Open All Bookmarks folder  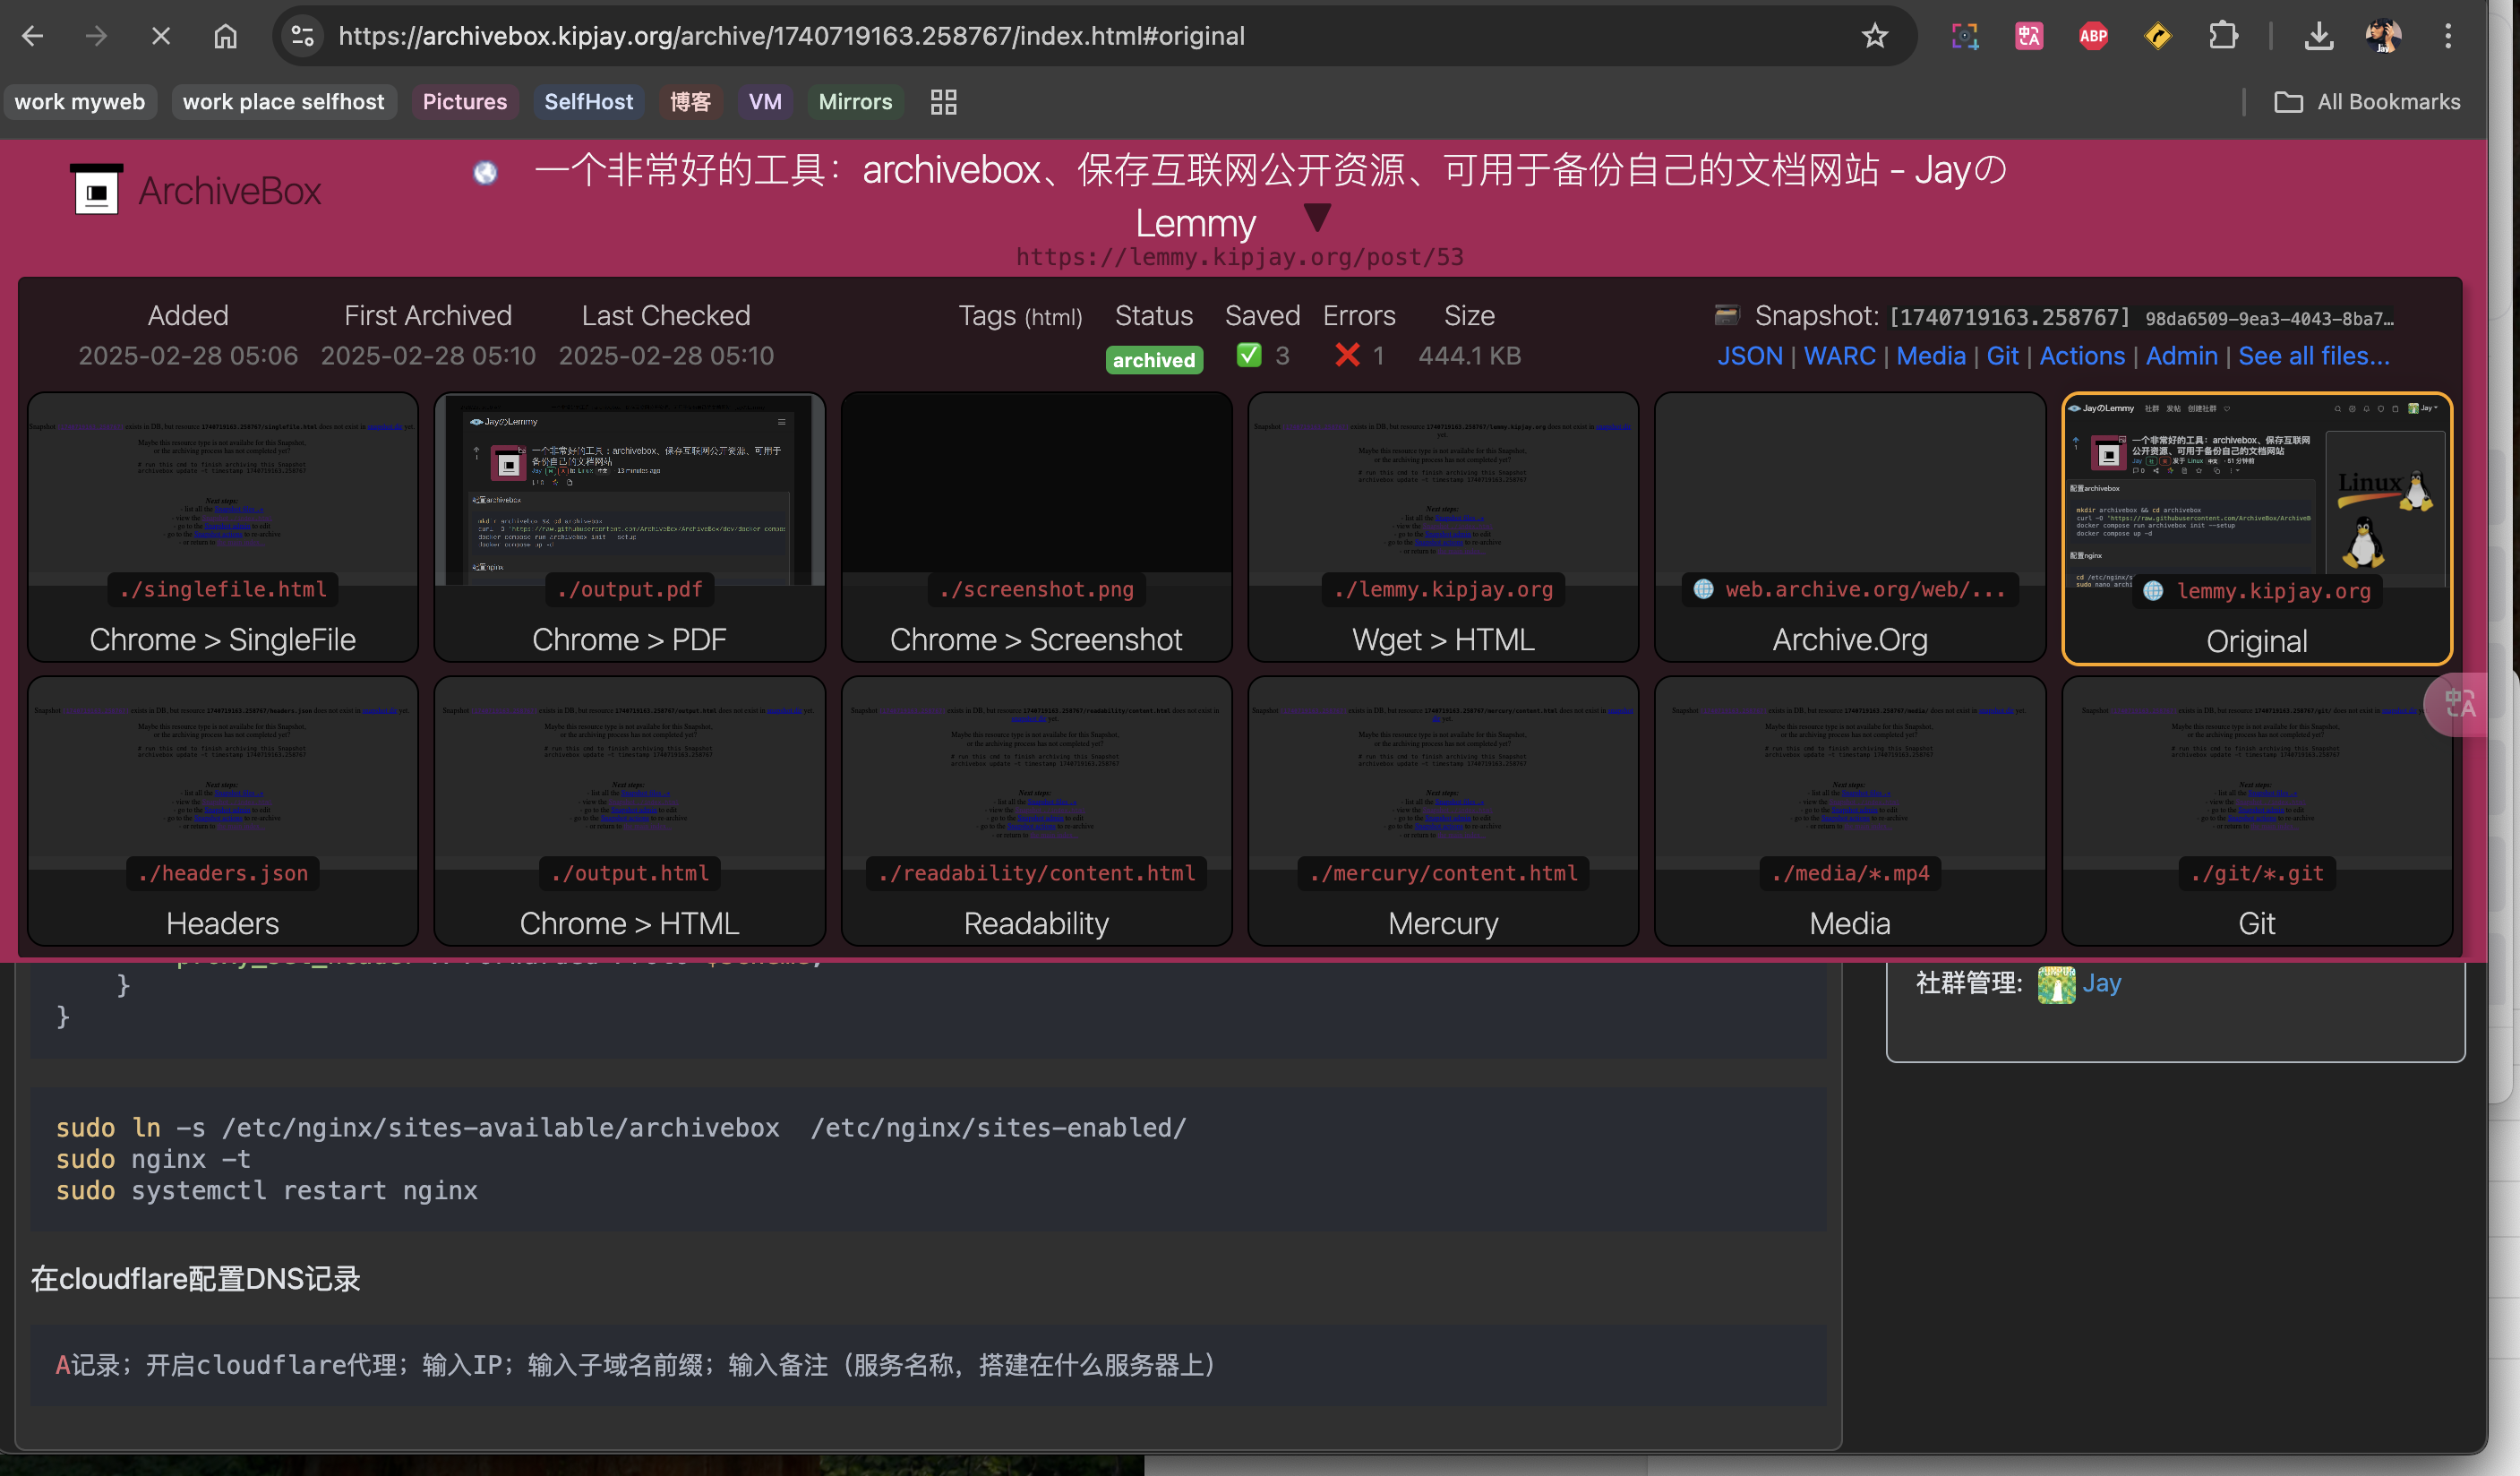[x=2367, y=102]
